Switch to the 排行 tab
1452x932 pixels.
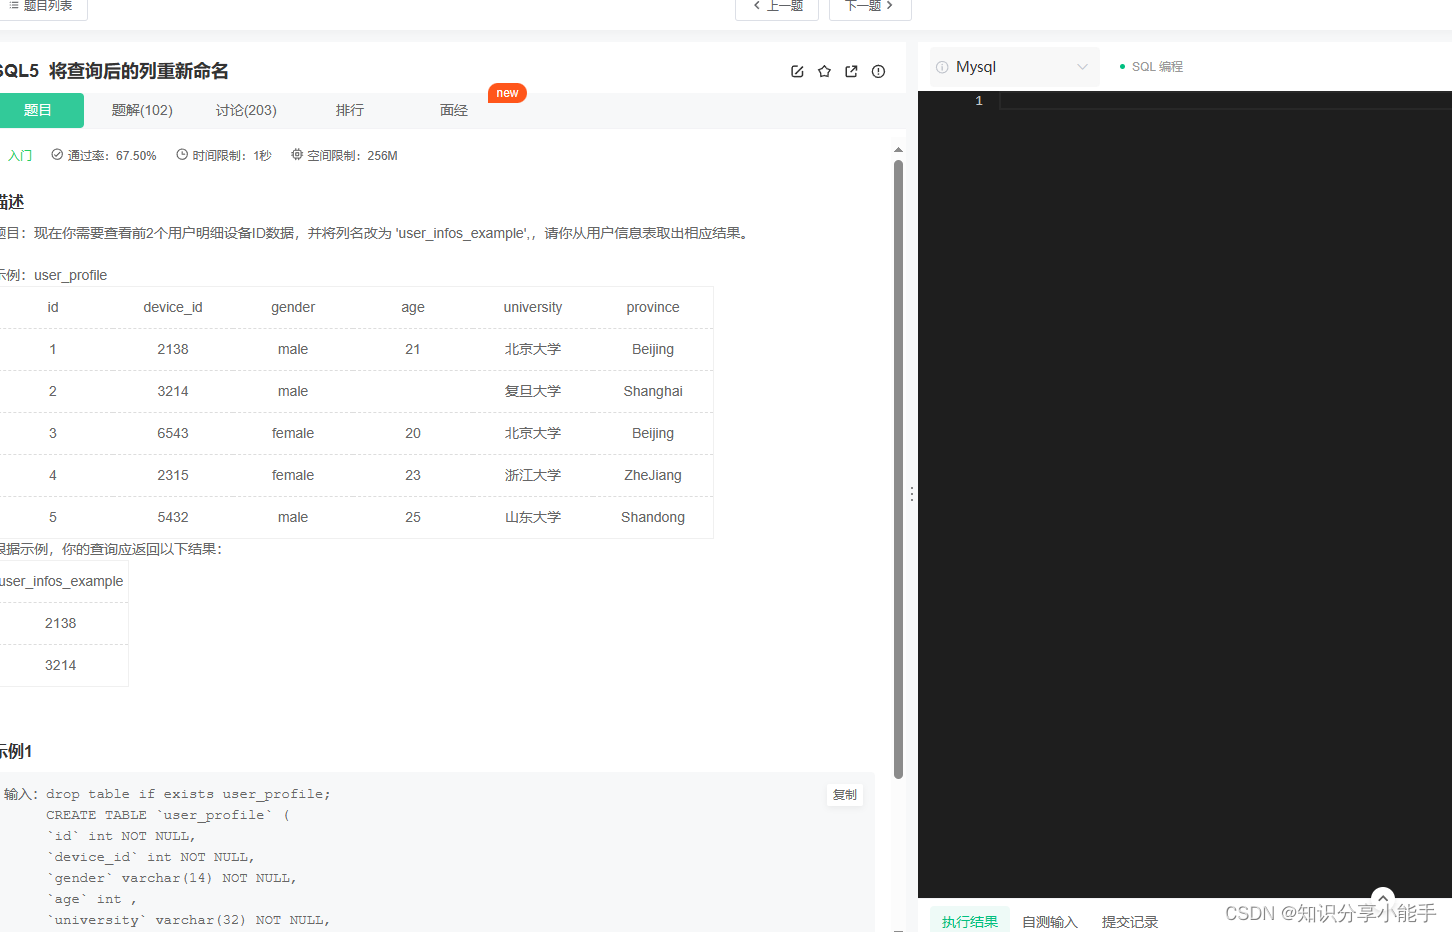350,110
